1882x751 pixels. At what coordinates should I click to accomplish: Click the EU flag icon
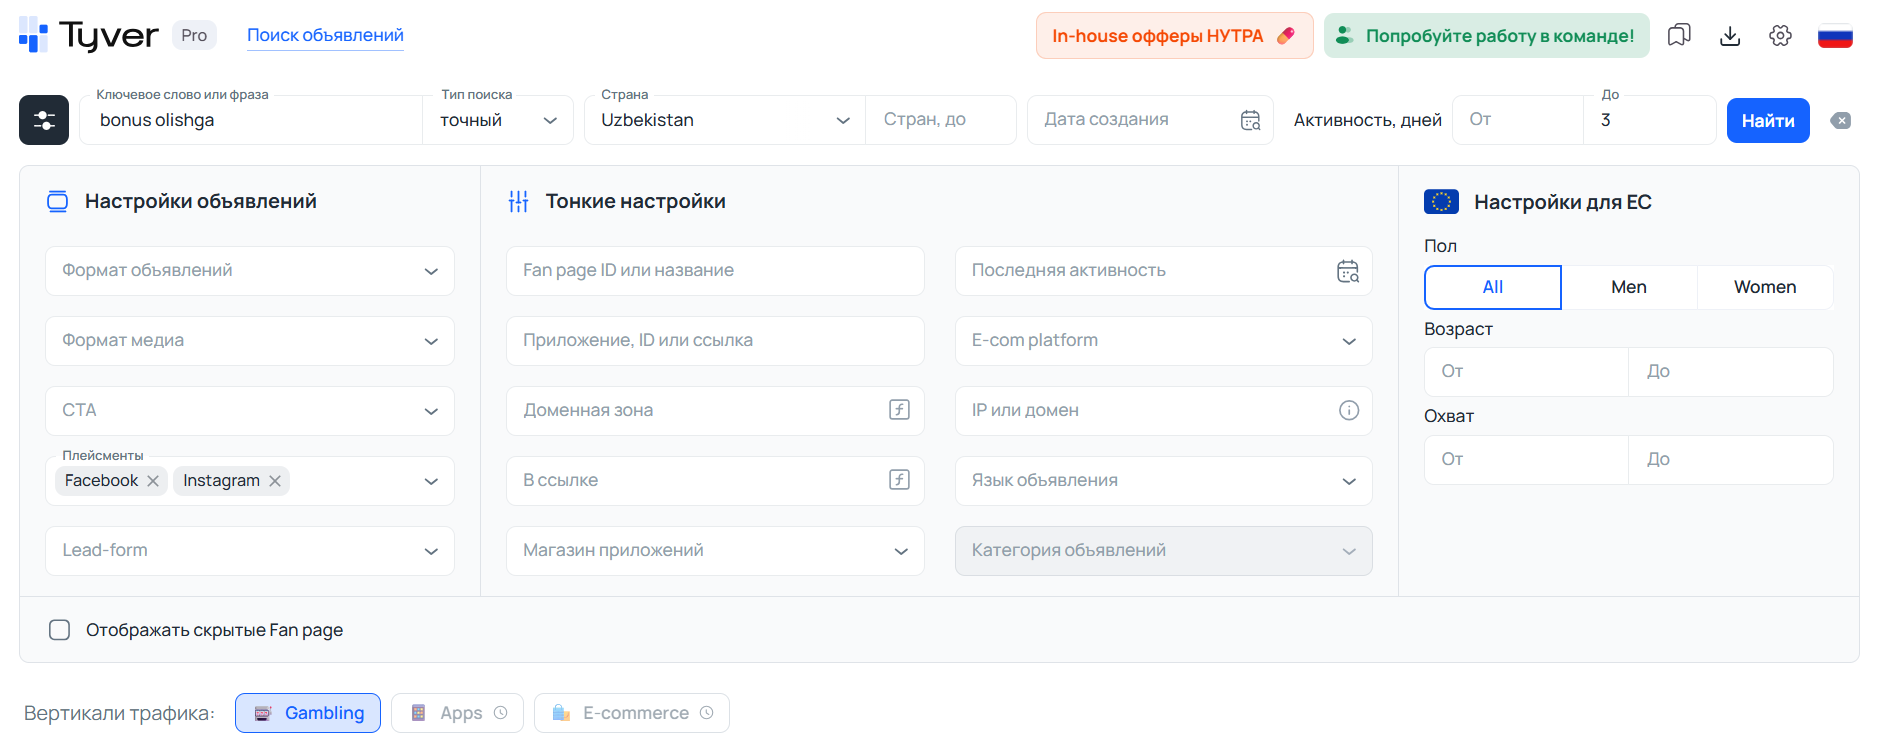pos(1441,202)
